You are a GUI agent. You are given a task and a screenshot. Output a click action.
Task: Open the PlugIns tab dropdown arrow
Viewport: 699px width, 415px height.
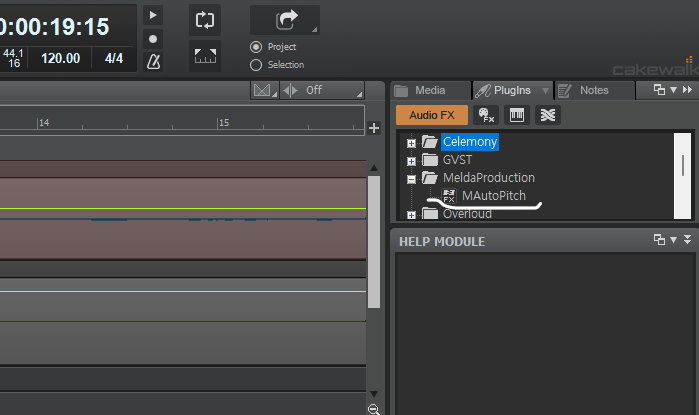545,91
